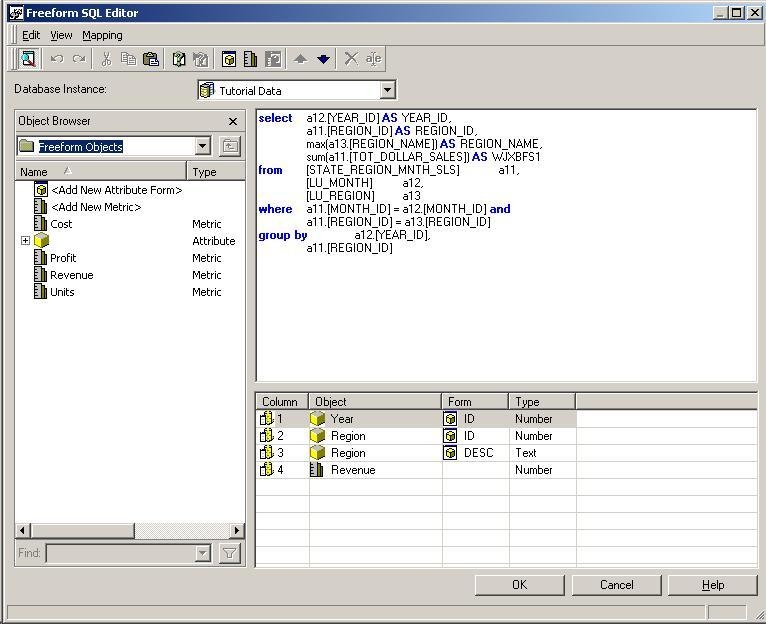Expand the unnamed Attribute tree node

(x=25, y=241)
